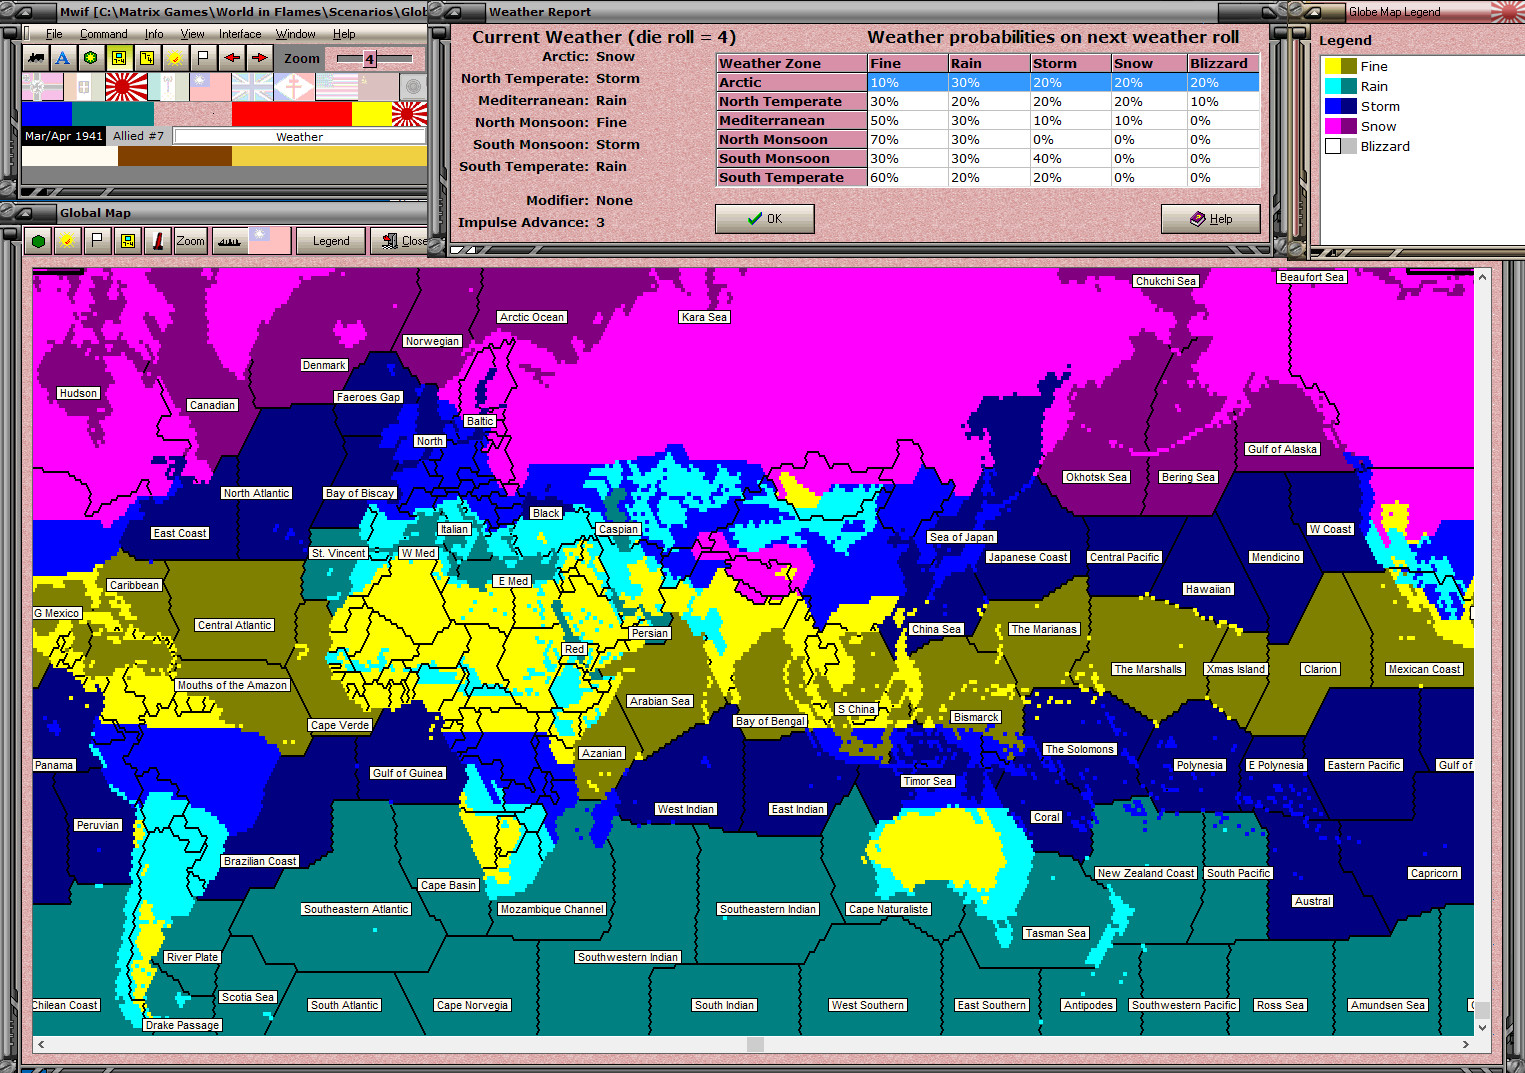Click the blue letter A toolbar icon
Screen dimensions: 1525x1073
pos(63,58)
